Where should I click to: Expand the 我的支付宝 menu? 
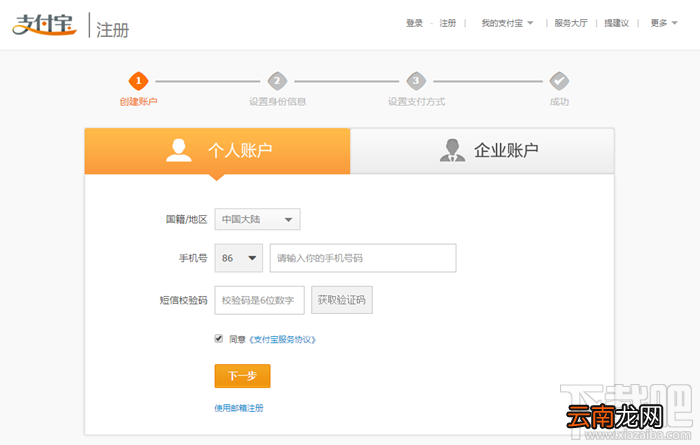(x=507, y=23)
